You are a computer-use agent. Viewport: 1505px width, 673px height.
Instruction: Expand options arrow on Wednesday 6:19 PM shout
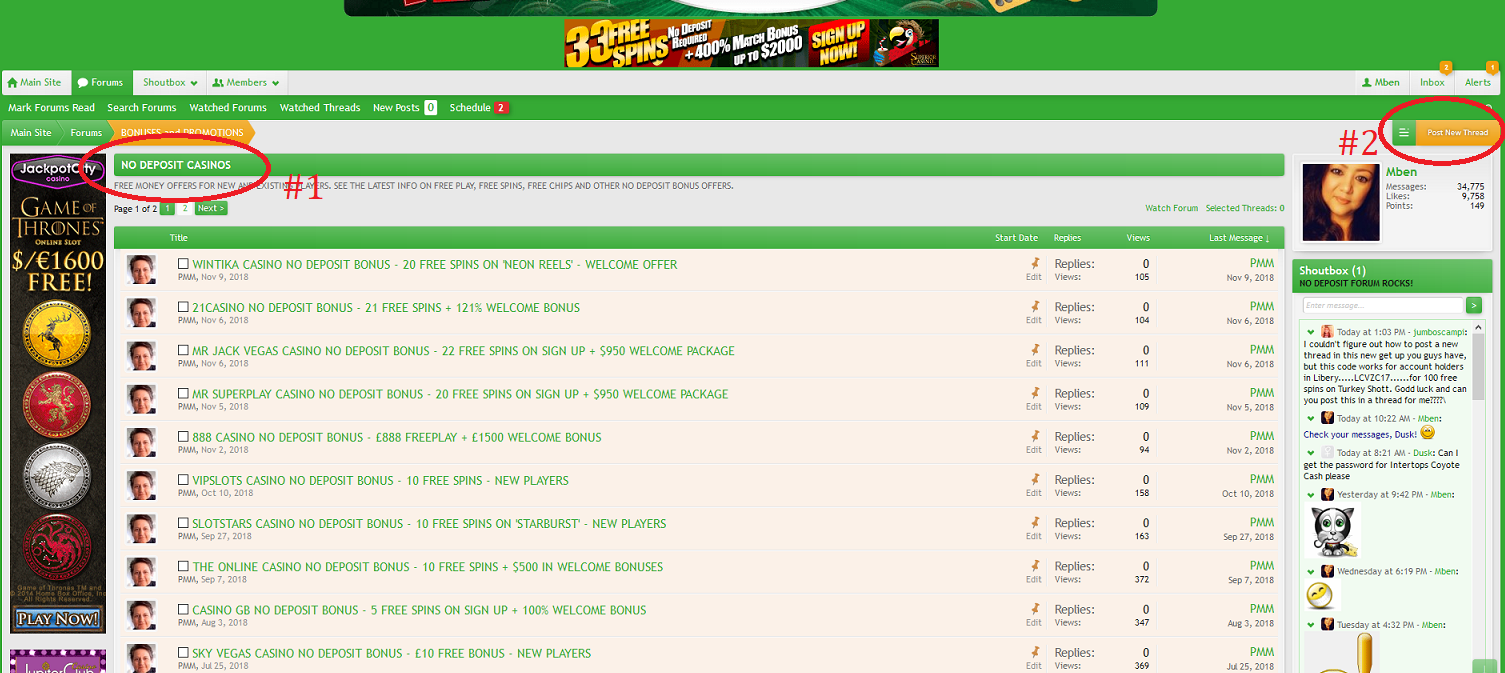pos(1311,571)
